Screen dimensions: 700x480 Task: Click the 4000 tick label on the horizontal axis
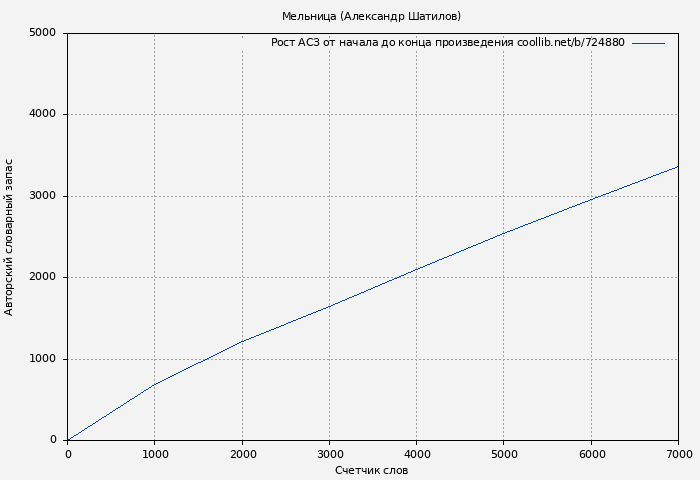point(416,454)
